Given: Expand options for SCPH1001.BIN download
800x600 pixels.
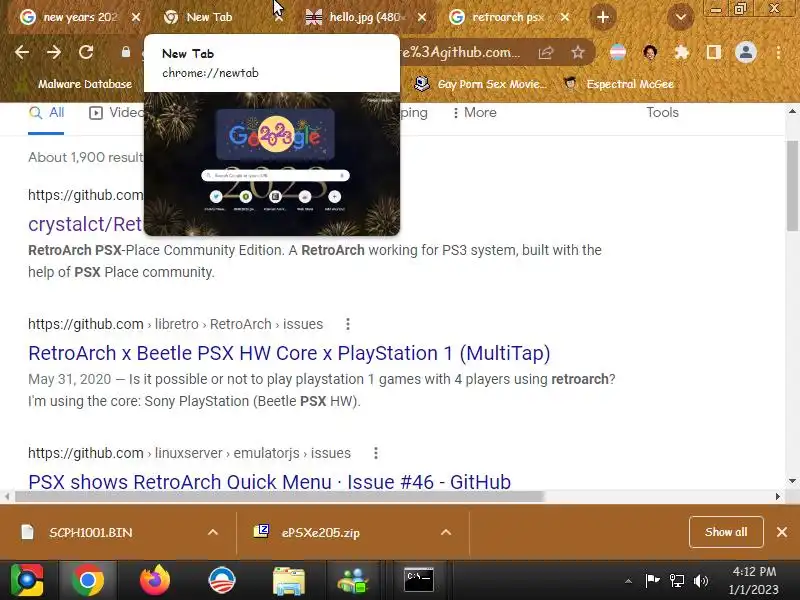Looking at the screenshot, I should pos(213,533).
